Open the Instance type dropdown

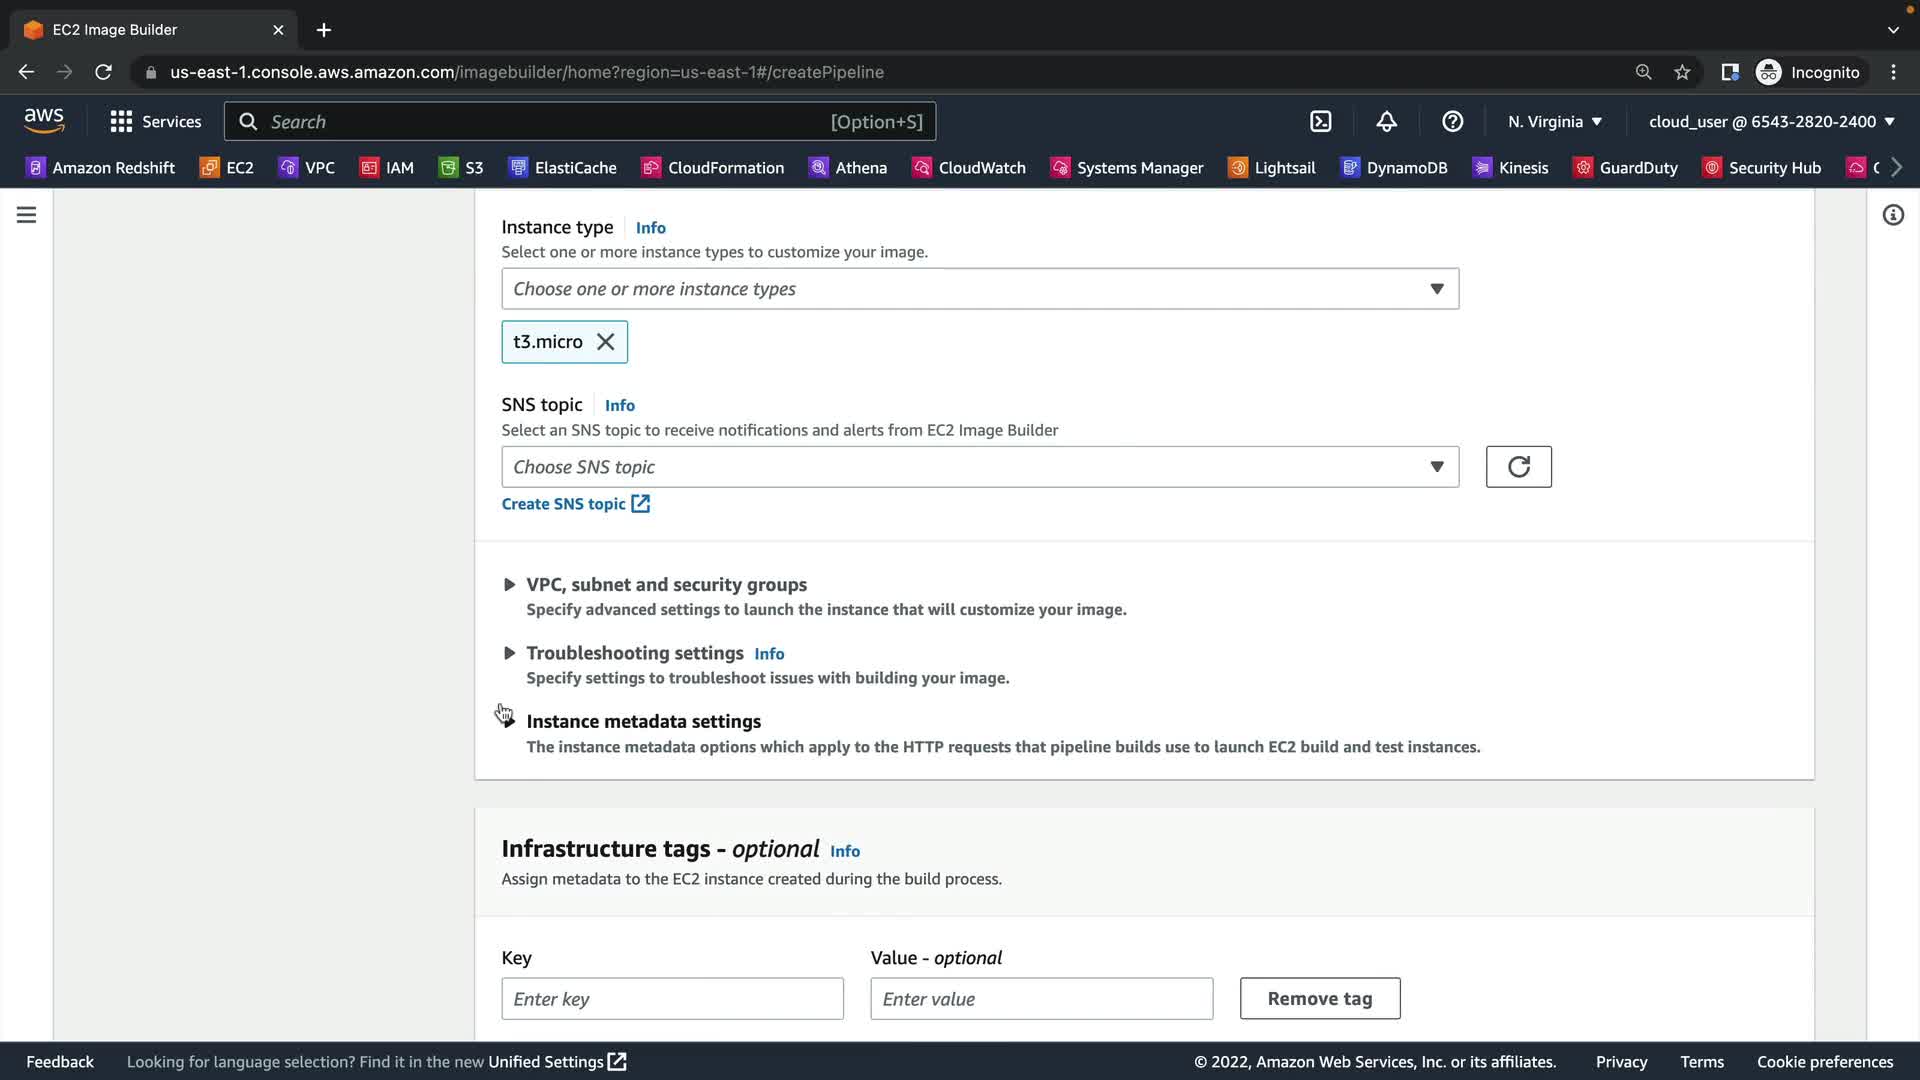pyautogui.click(x=980, y=289)
